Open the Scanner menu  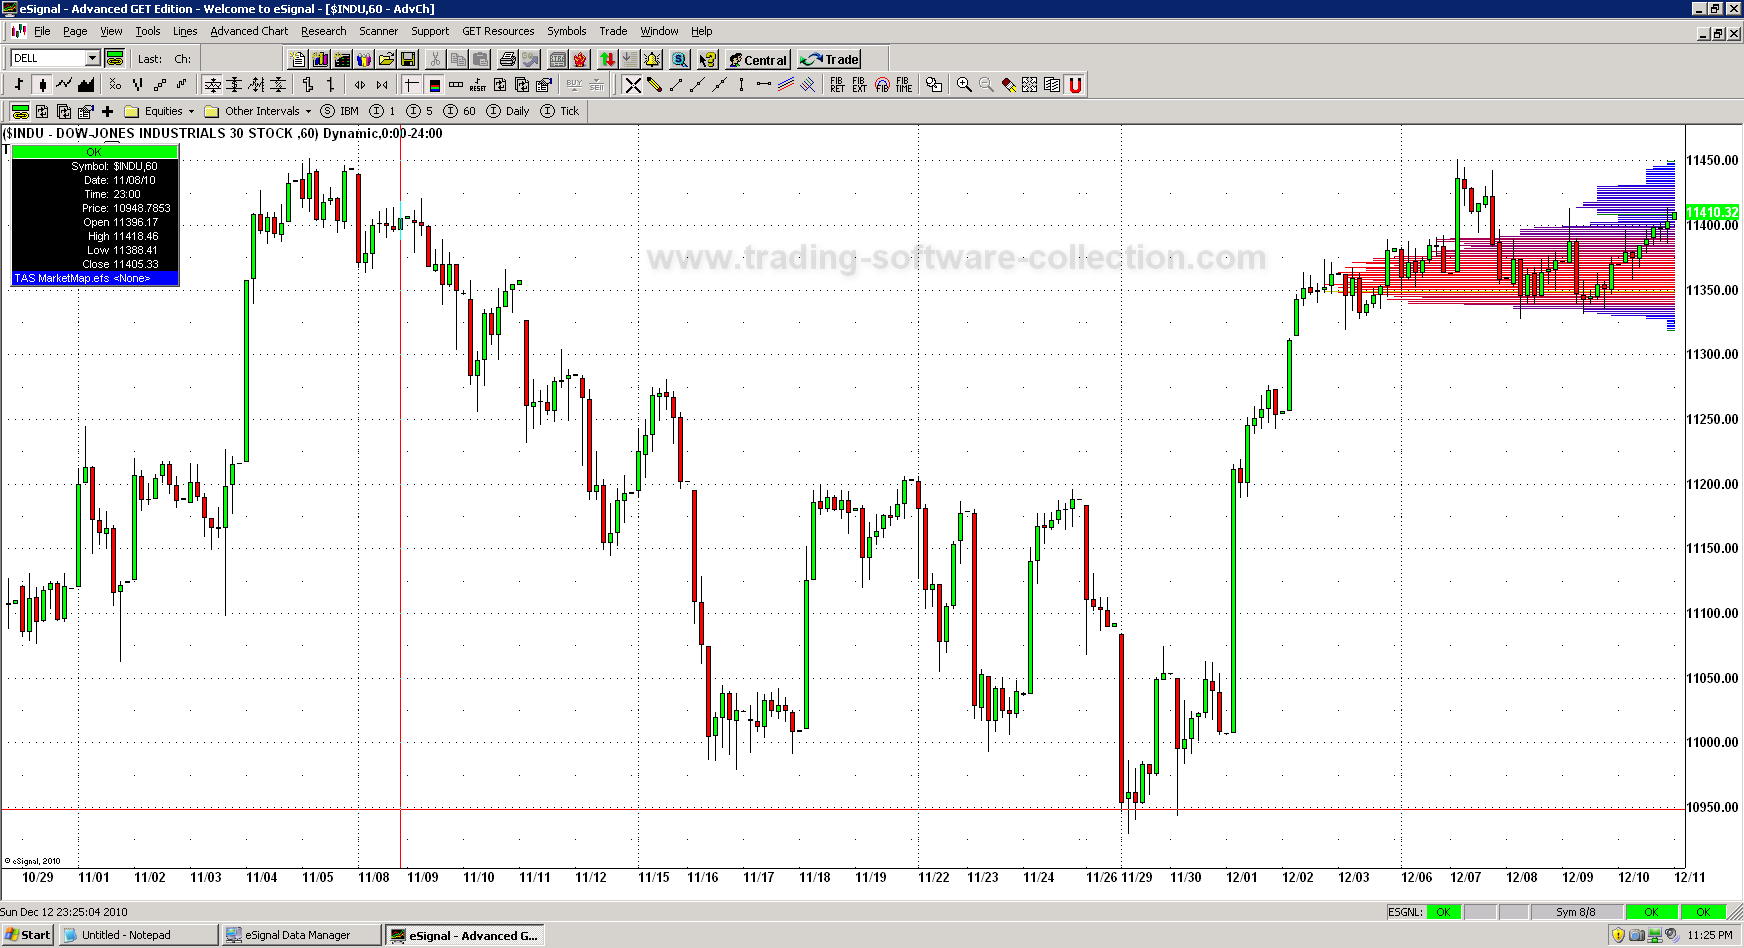pos(378,31)
